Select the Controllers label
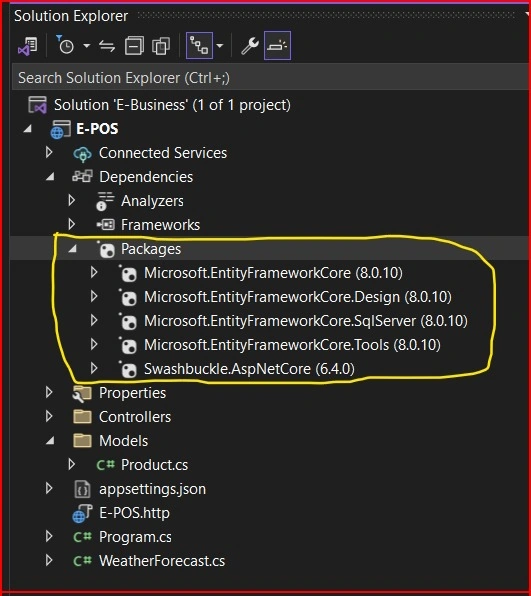This screenshot has width=531, height=596. click(x=135, y=417)
